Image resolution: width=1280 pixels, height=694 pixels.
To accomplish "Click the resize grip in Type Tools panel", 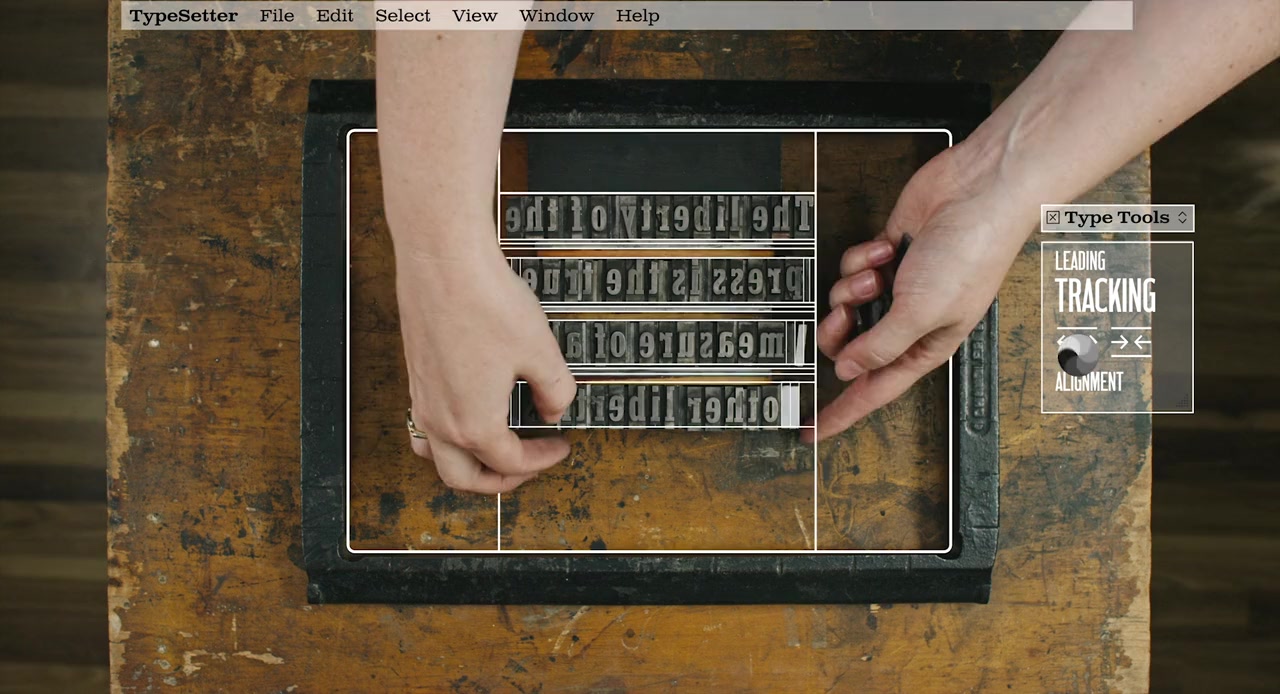I will tap(1184, 404).
